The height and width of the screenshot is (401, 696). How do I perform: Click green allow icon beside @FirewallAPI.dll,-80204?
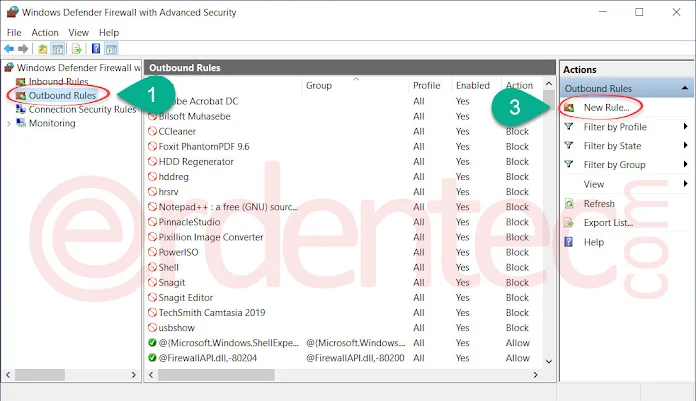pos(152,357)
